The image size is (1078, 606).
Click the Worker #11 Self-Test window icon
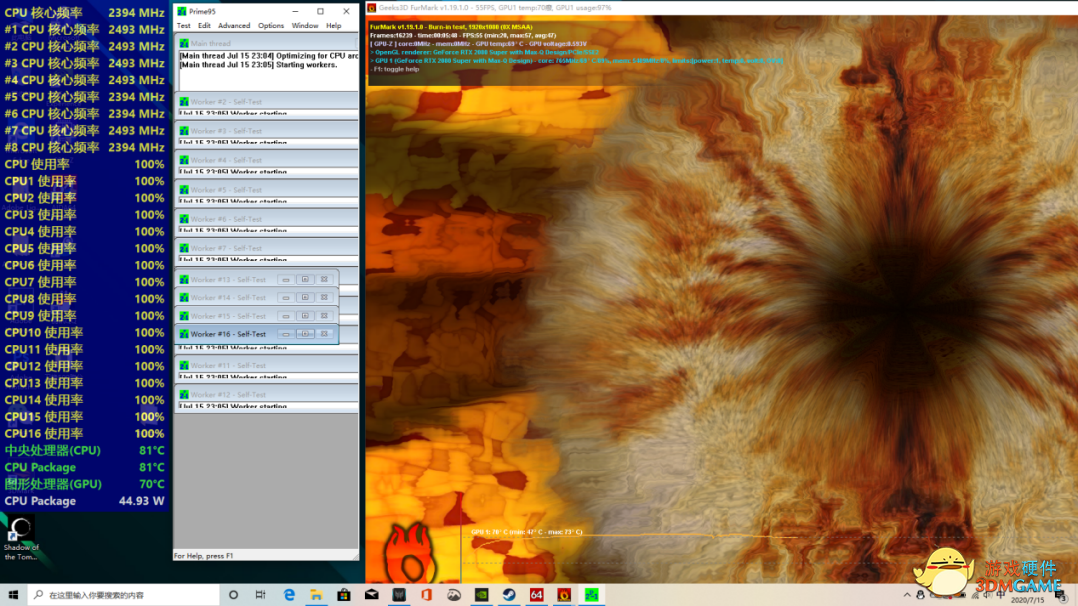tap(184, 365)
